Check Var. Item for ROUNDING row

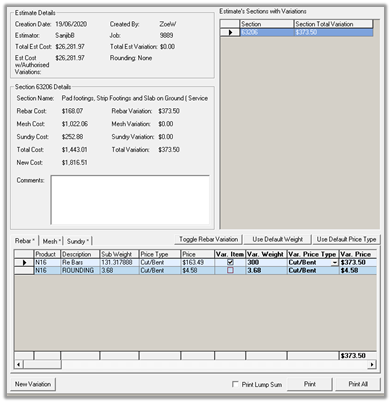pos(230,270)
